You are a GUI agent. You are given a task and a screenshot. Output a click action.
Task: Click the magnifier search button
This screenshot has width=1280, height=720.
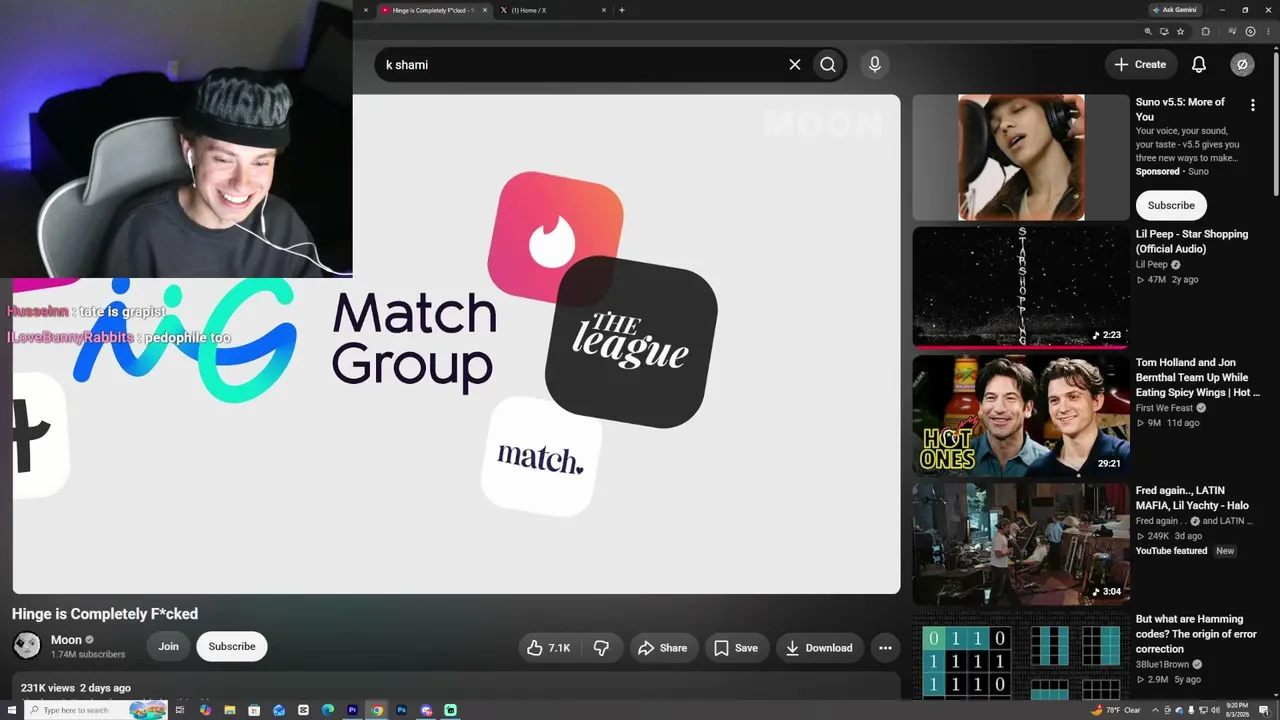pyautogui.click(x=828, y=64)
